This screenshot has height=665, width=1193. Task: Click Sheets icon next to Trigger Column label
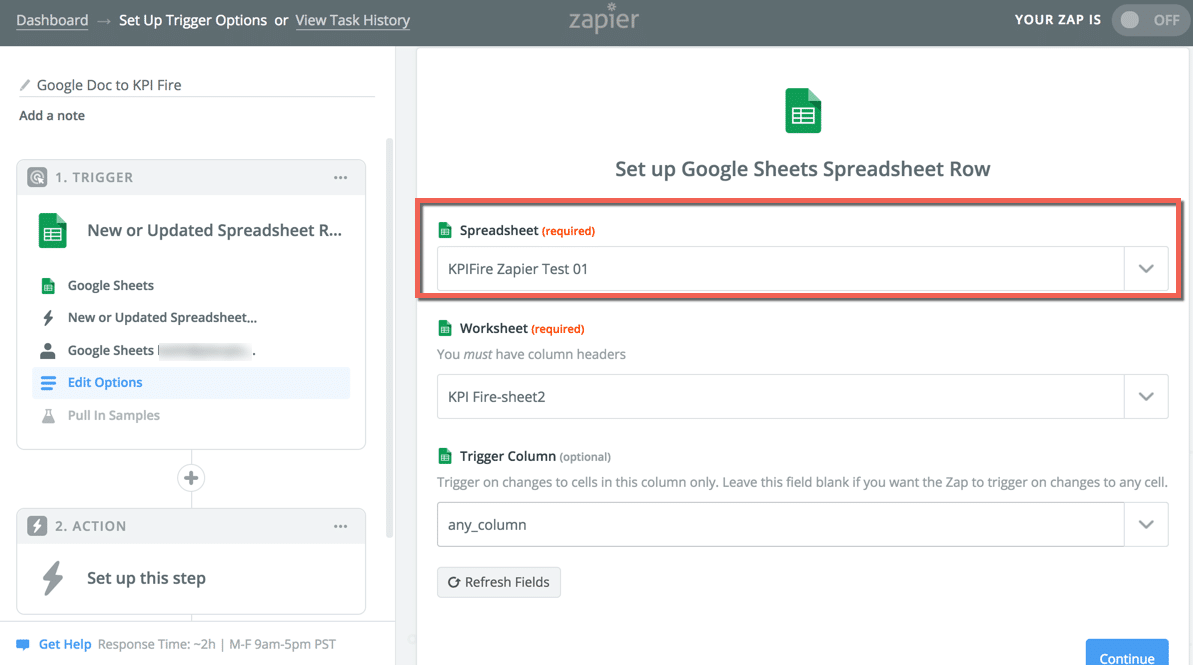[x=445, y=457]
